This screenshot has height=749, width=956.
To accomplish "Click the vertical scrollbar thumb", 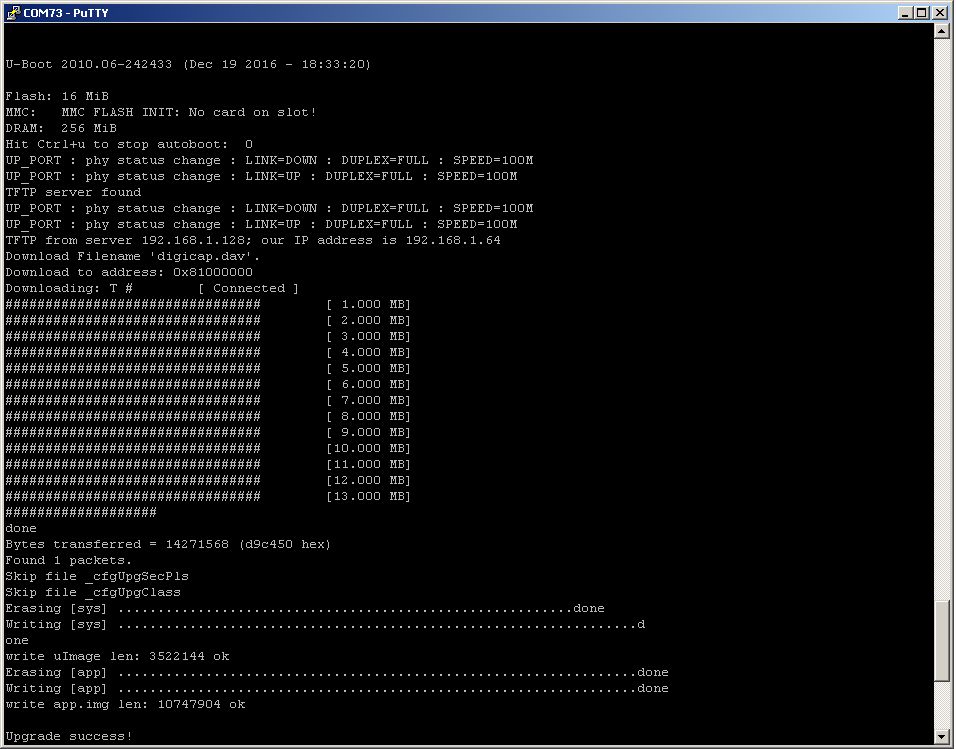I will pos(941,642).
